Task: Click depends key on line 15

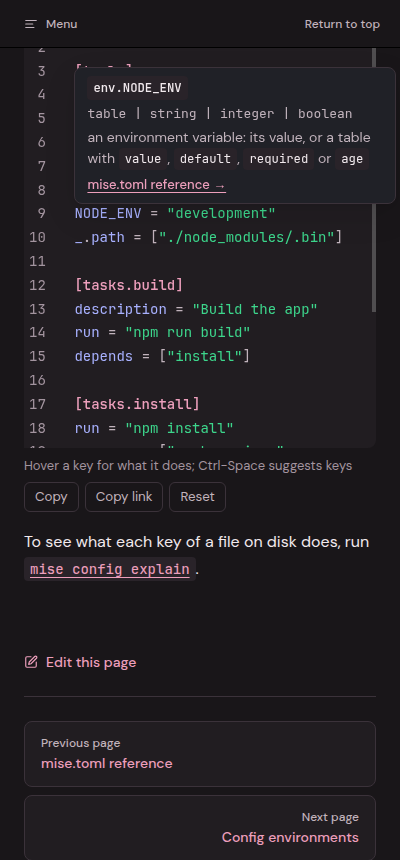Action: pos(104,357)
